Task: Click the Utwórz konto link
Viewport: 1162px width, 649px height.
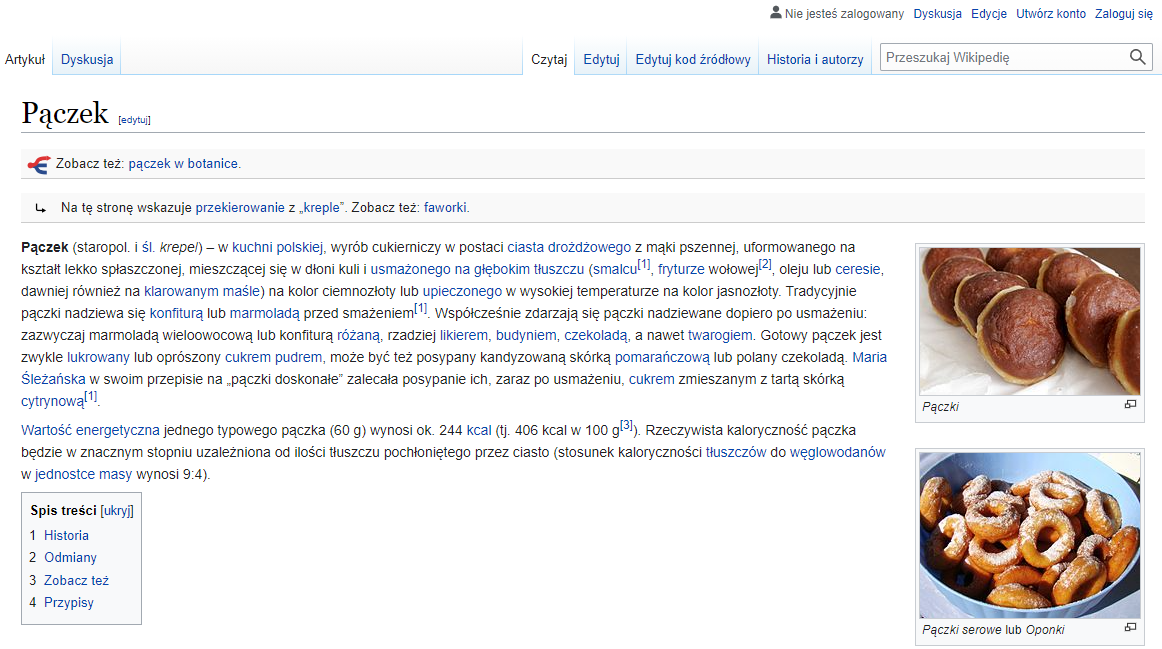Action: 1050,14
